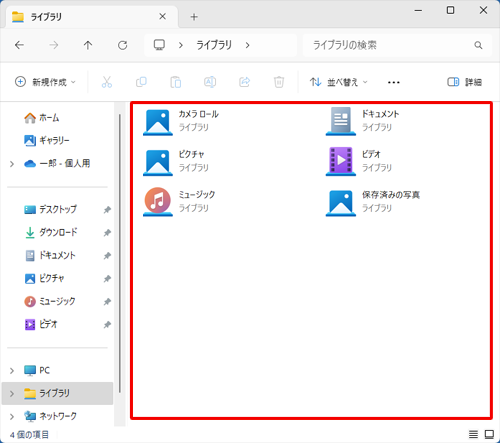Add a new tab with the plus button
The height and width of the screenshot is (443, 500).
[x=194, y=17]
